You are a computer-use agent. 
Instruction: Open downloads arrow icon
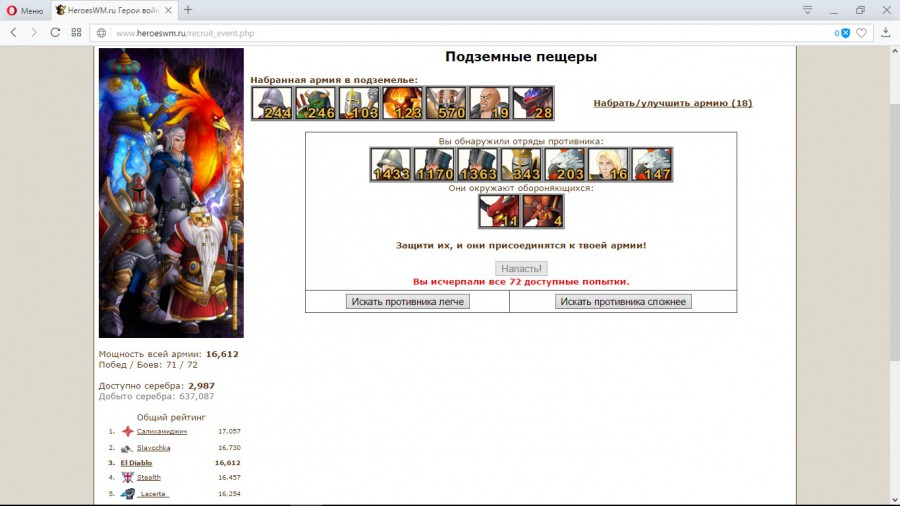[886, 33]
